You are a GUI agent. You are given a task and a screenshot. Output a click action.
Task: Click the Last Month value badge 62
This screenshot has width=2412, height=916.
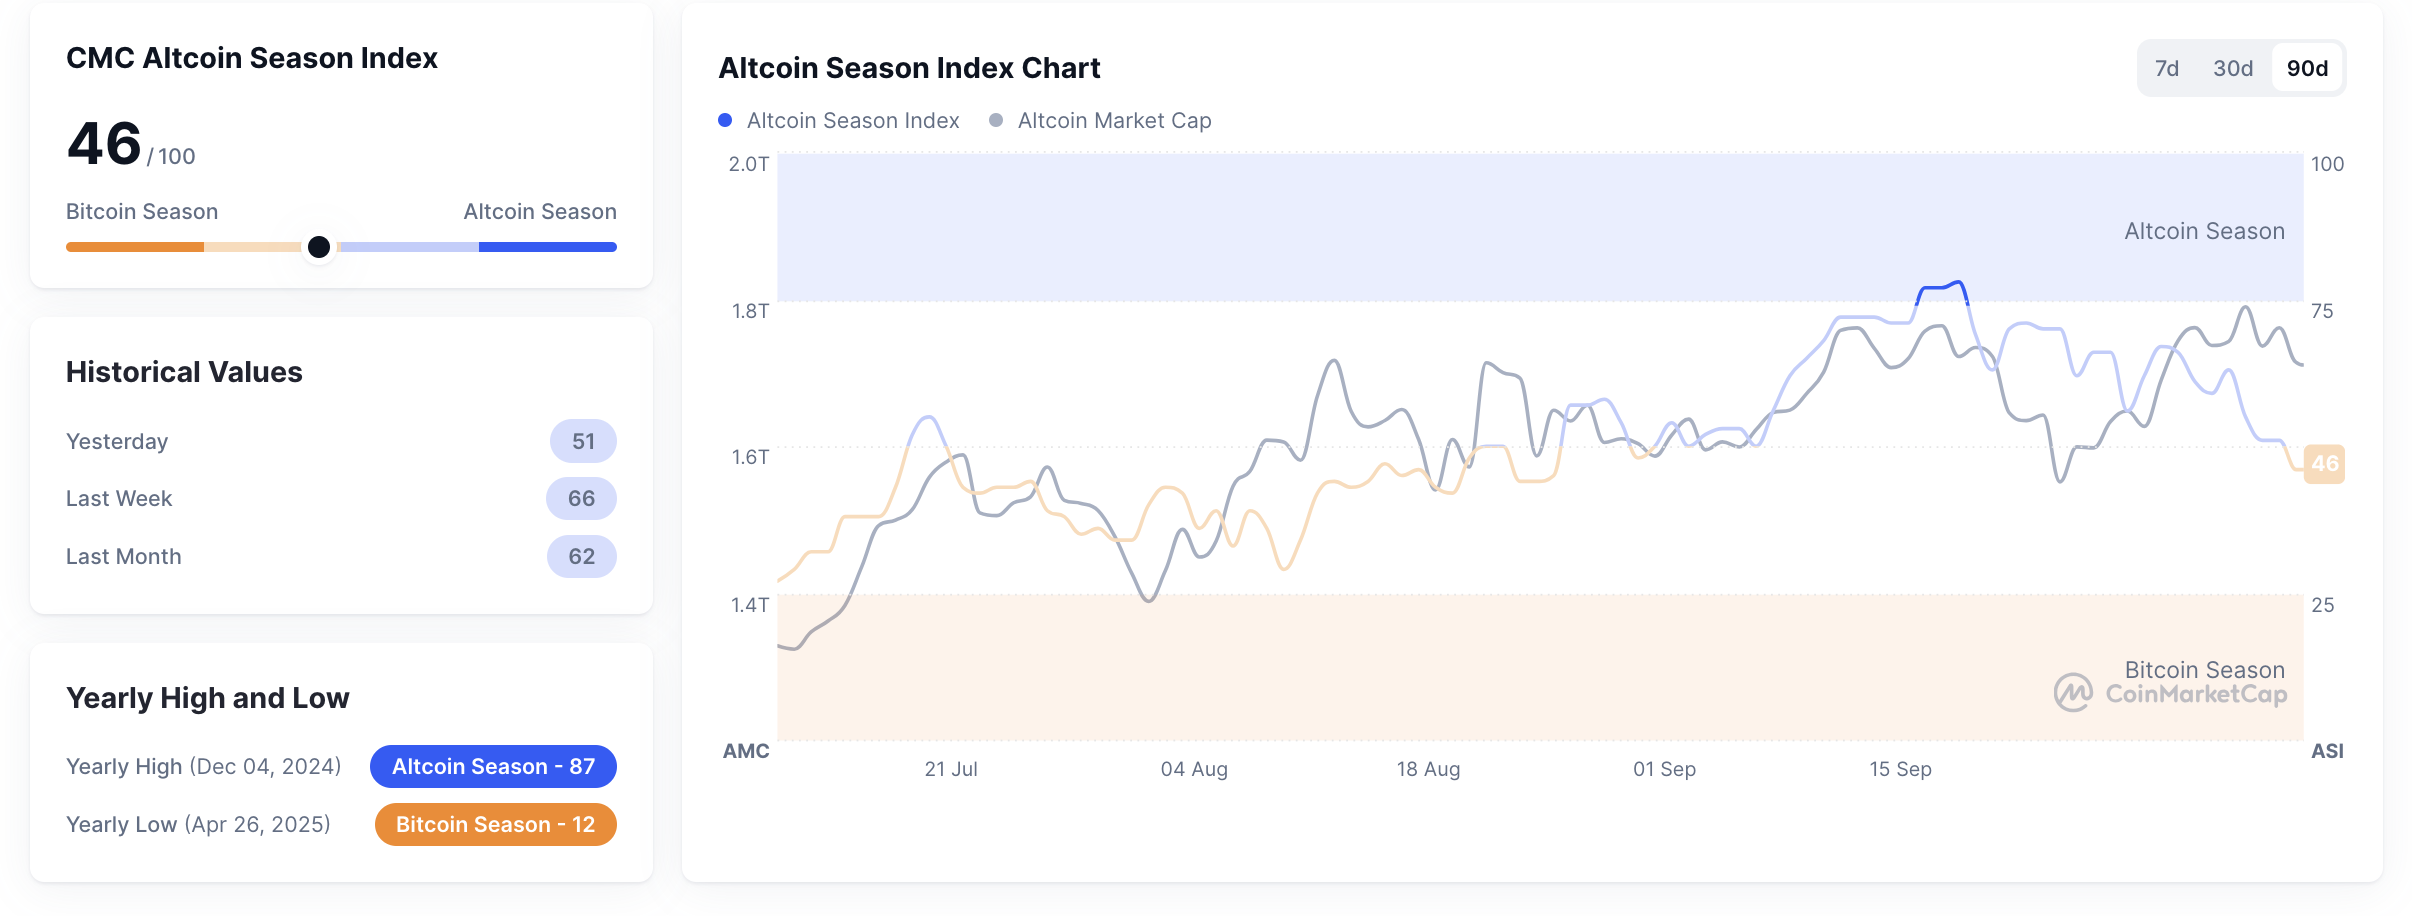coord(581,557)
